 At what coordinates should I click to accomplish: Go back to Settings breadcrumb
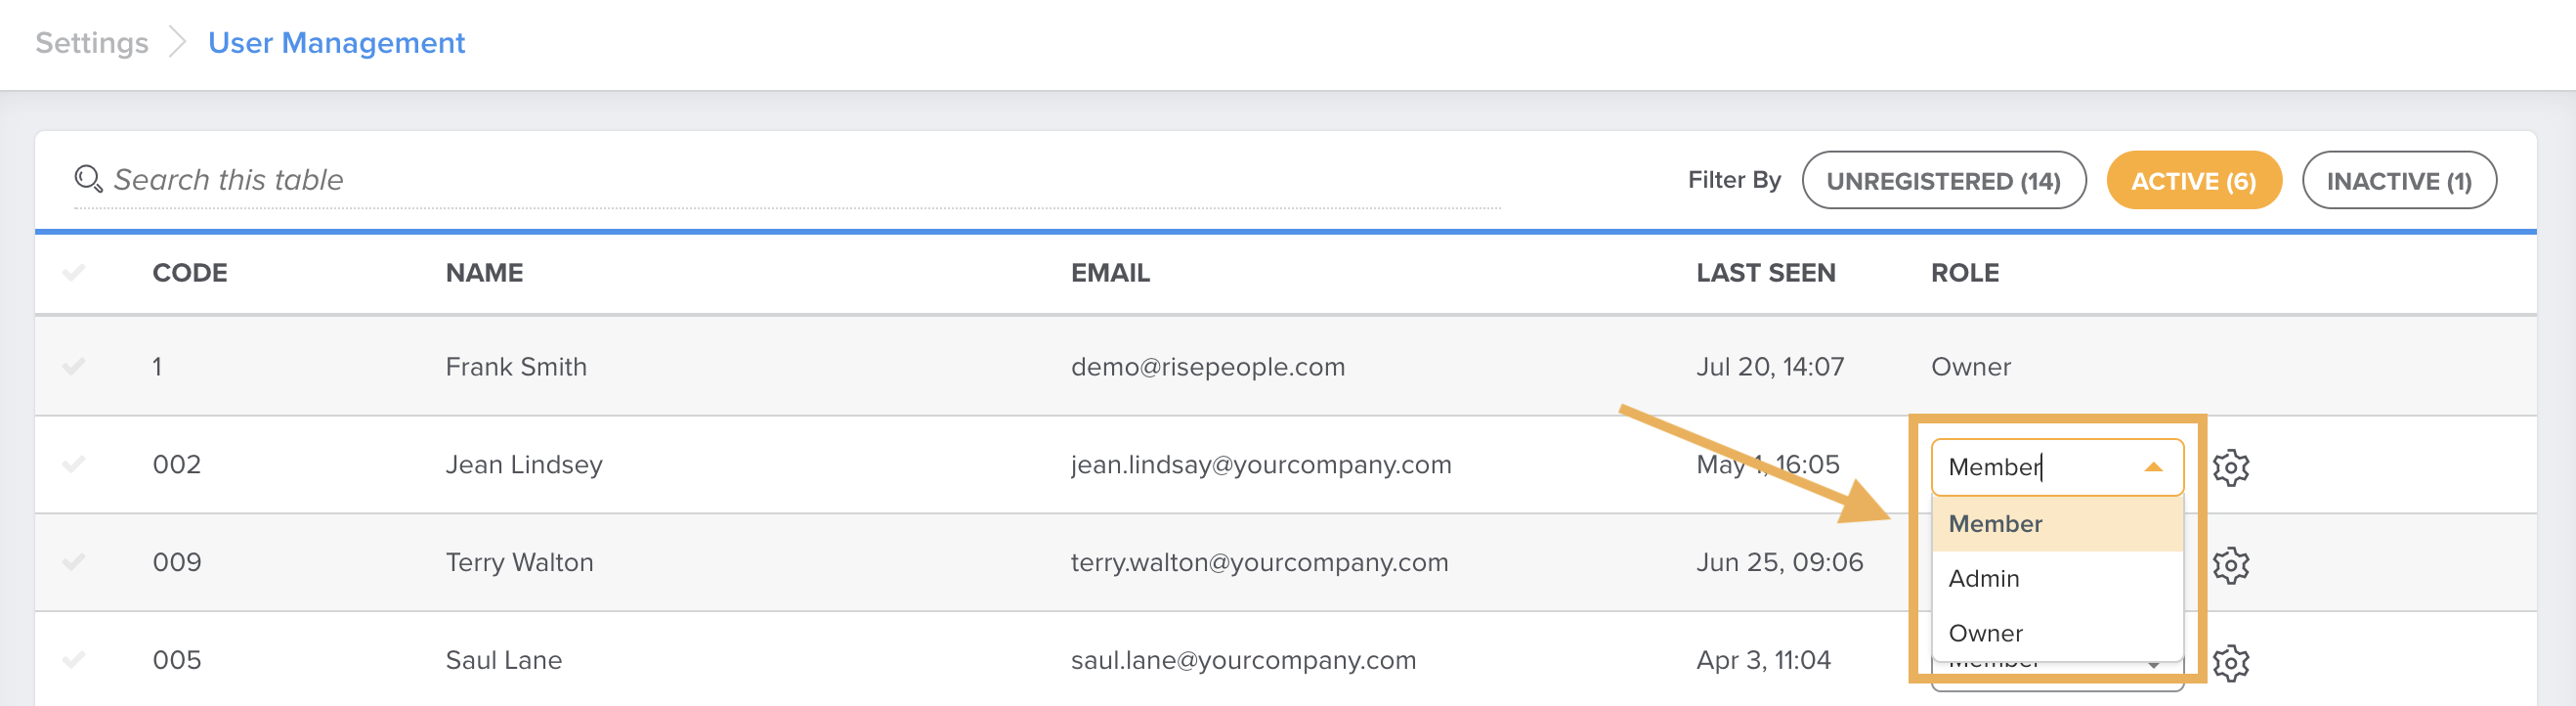(x=92, y=43)
